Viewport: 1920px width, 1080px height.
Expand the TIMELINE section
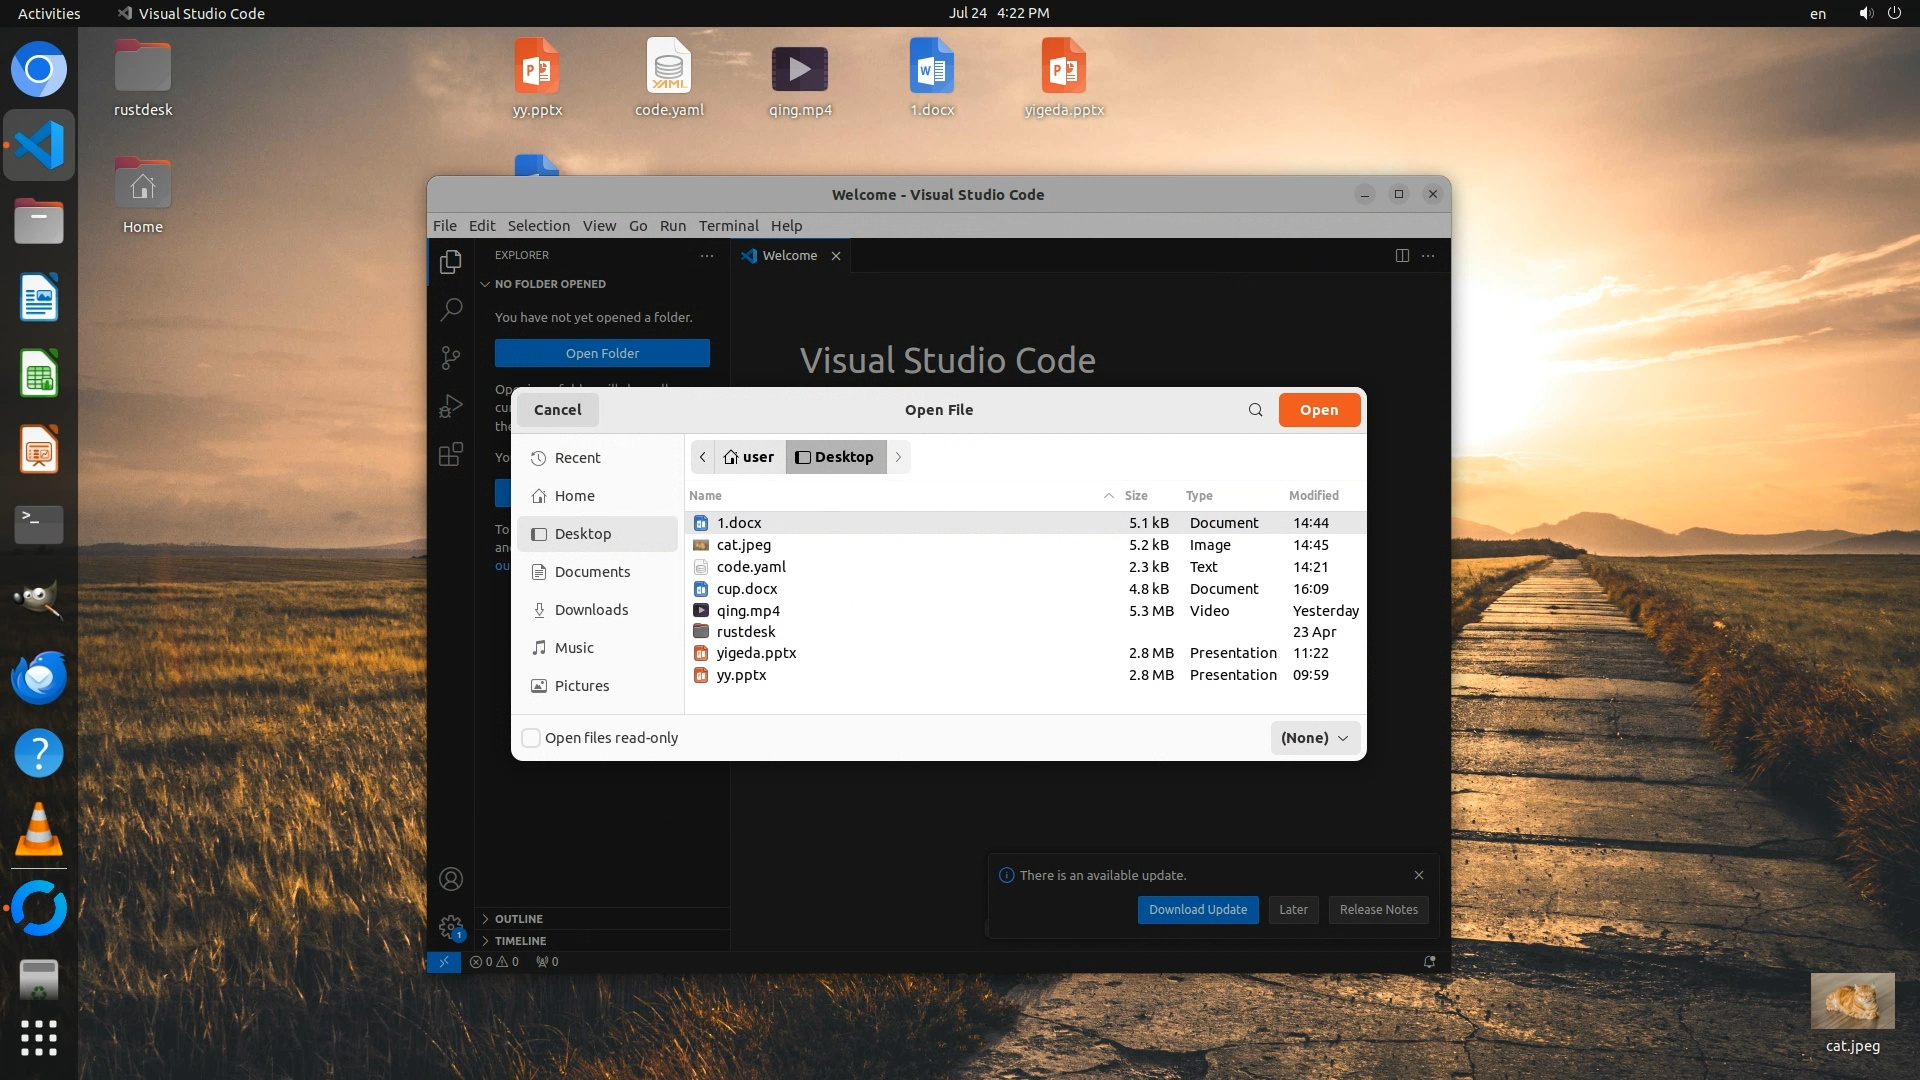coord(520,941)
